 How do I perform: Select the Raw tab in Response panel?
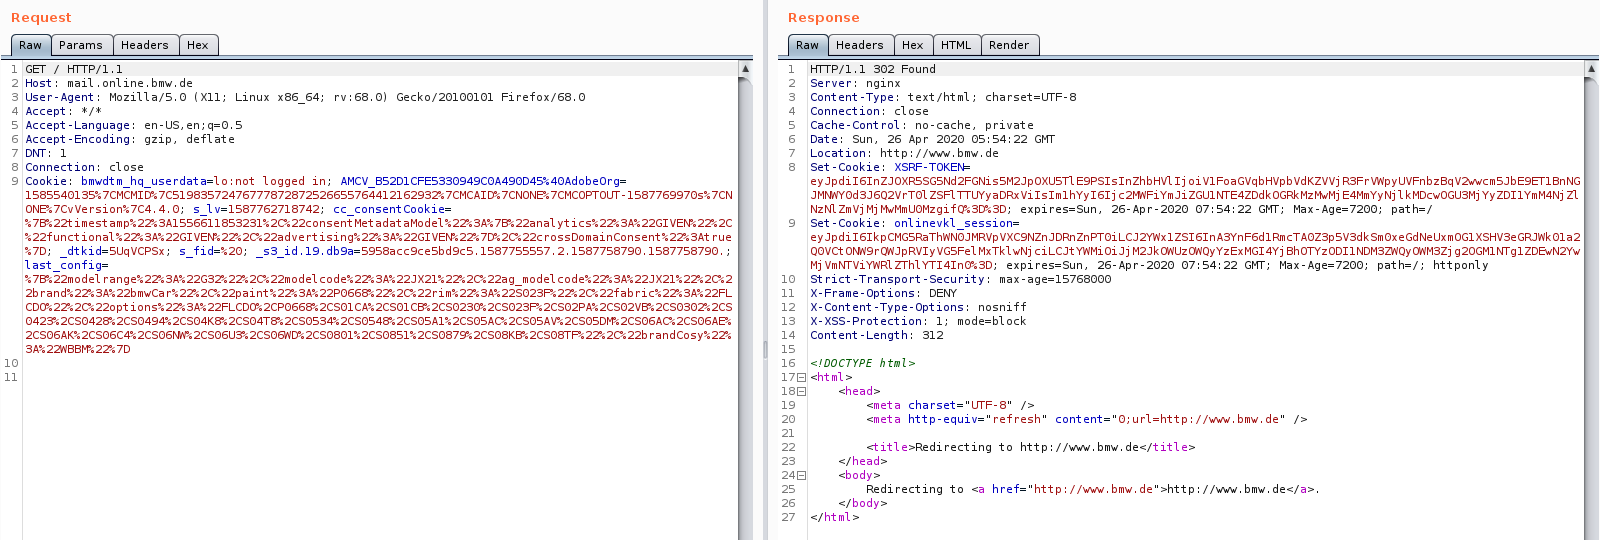[x=807, y=45]
